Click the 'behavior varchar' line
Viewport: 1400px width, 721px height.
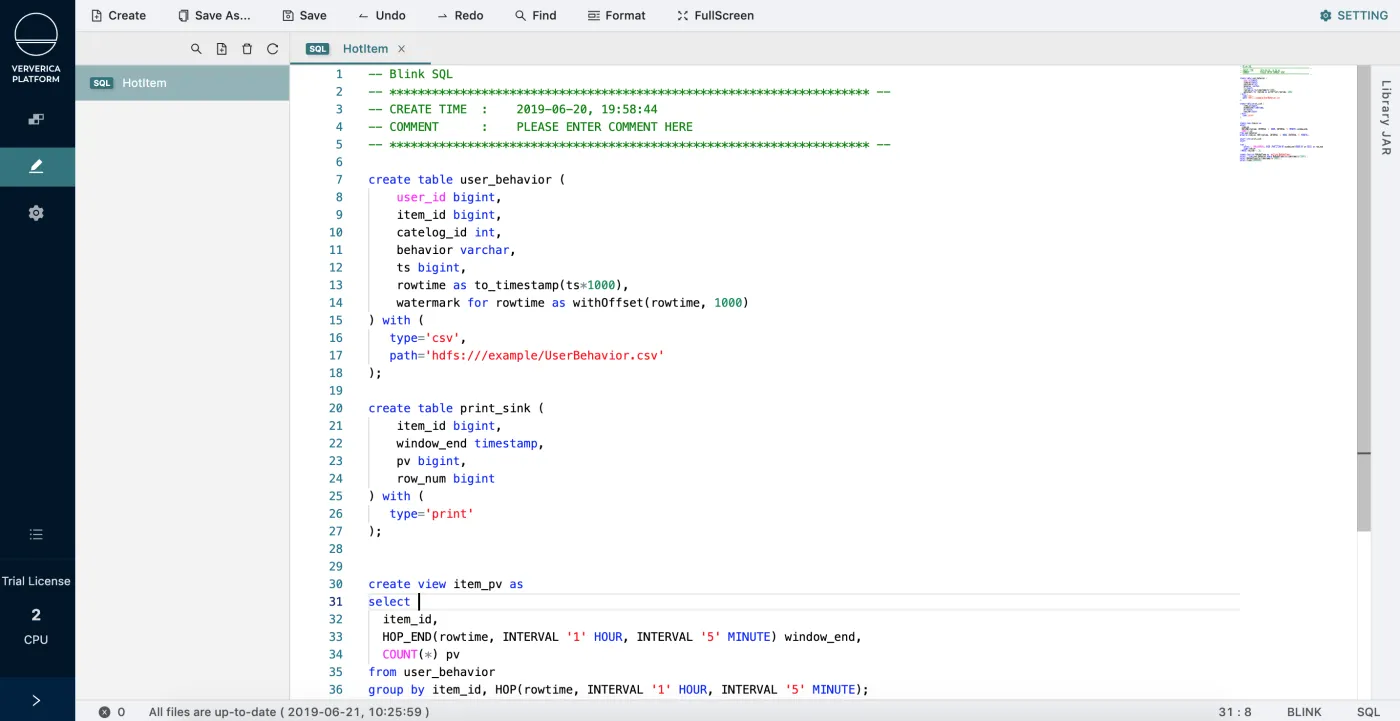(x=456, y=250)
